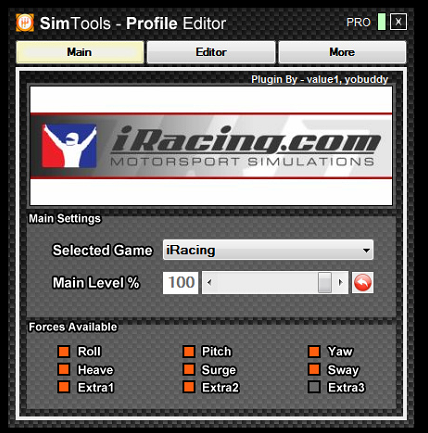Click the iRacing.com banner image
Viewport: 428px width, 433px height.
tap(211, 146)
